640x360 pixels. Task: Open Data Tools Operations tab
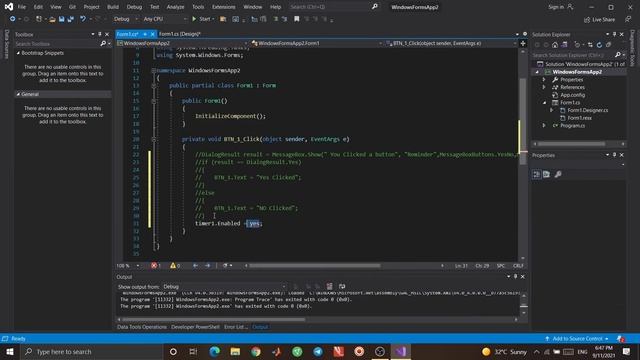pos(142,327)
